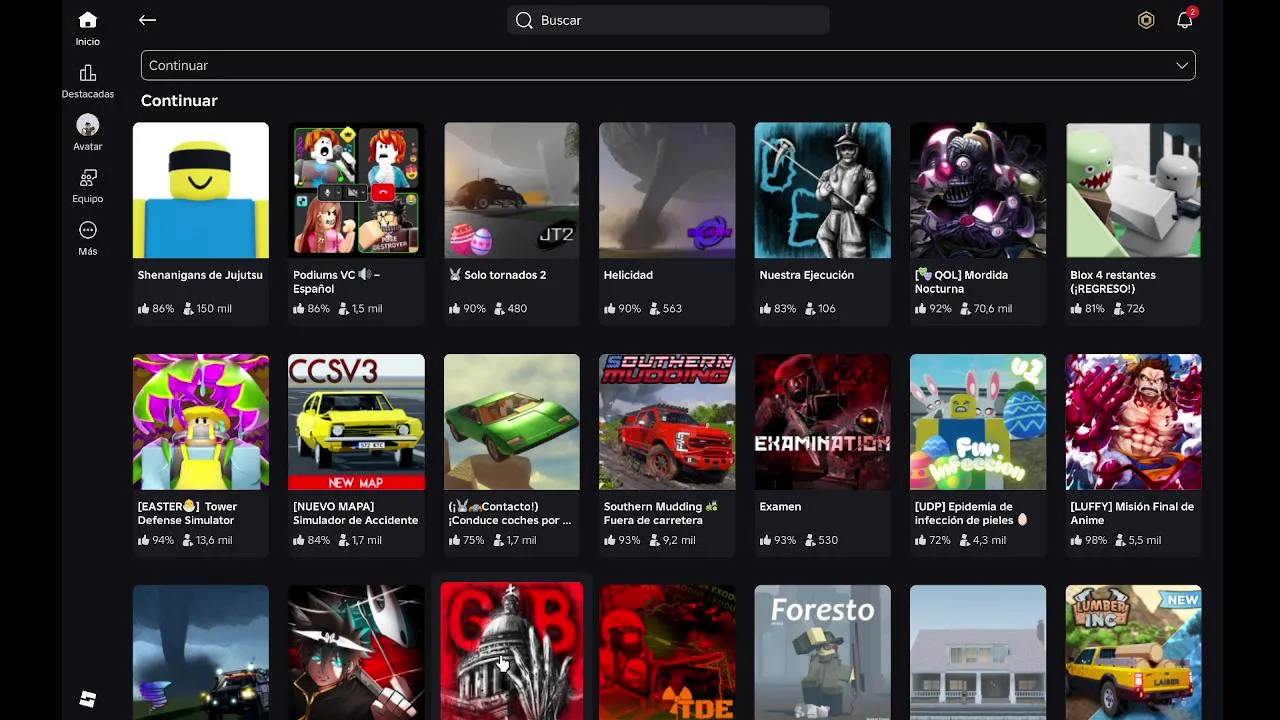Open Southern Mudding thumbnail
Image resolution: width=1280 pixels, height=720 pixels.
click(x=667, y=422)
